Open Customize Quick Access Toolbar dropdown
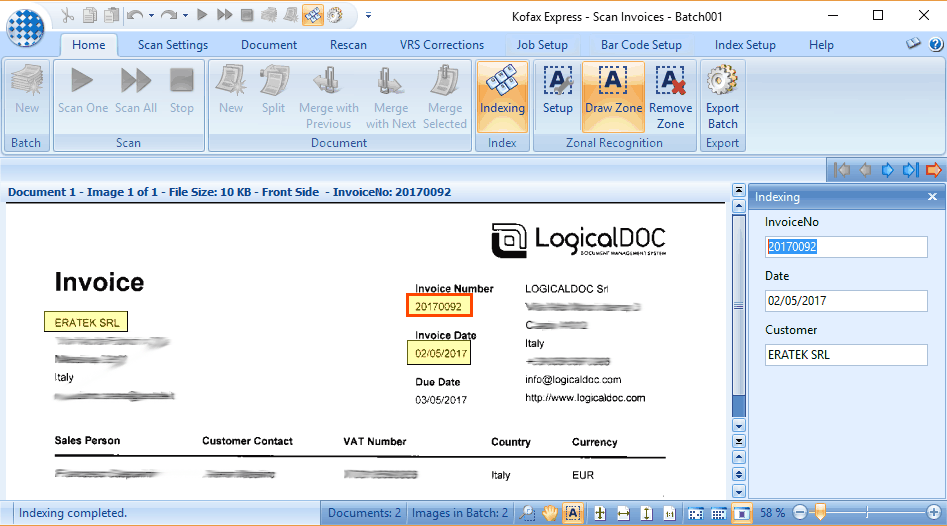This screenshot has height=526, width=947. (368, 16)
